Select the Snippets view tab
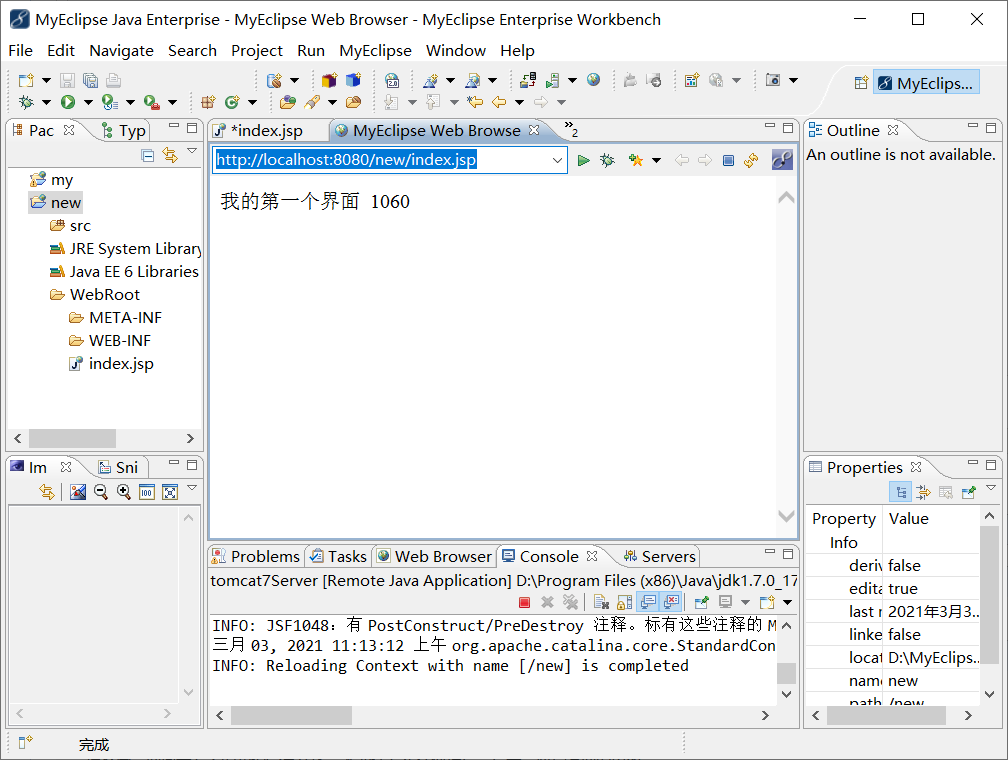 [x=119, y=467]
